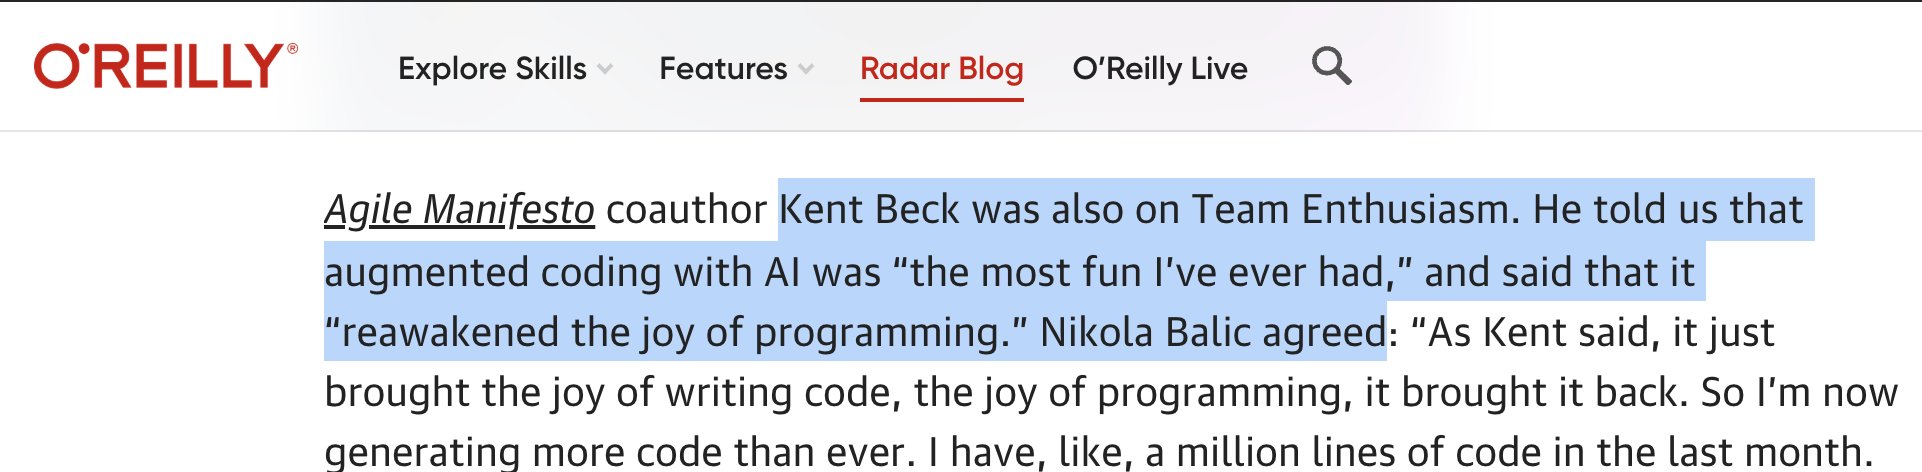Click the phrase "As Kent said"

click(x=1533, y=332)
